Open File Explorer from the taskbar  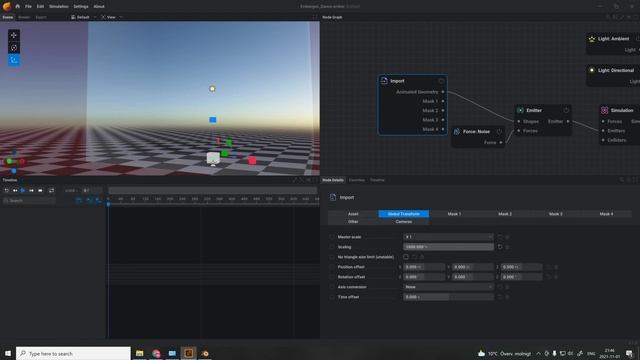click(x=140, y=353)
